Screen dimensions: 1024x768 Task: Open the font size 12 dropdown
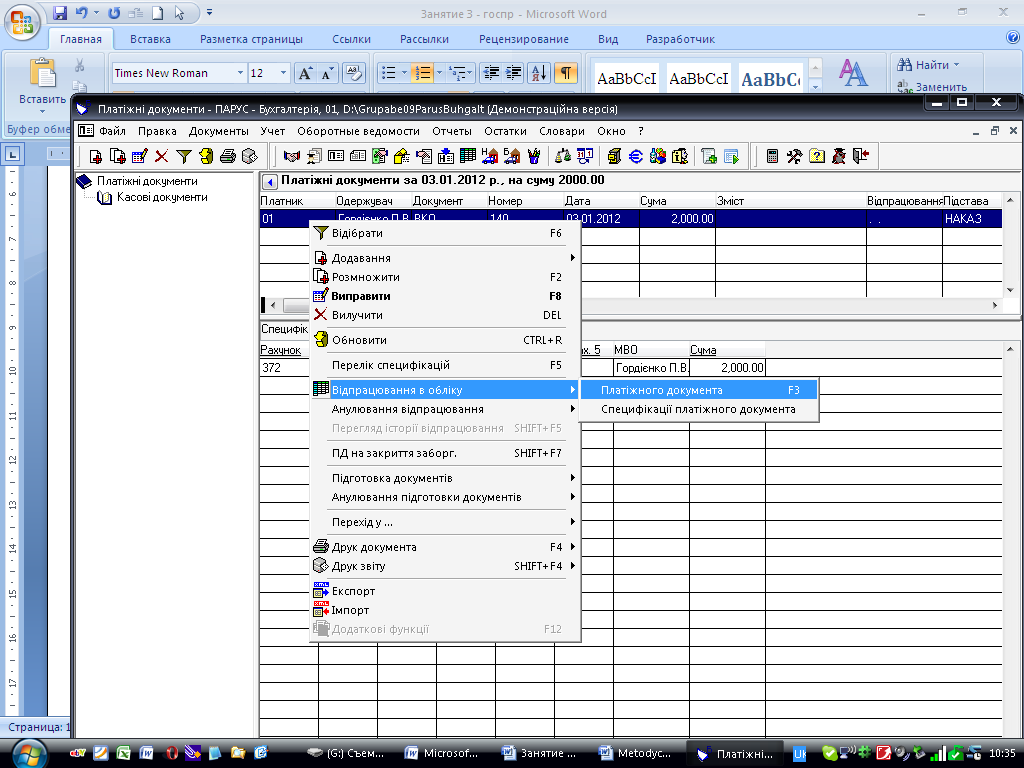coord(283,73)
